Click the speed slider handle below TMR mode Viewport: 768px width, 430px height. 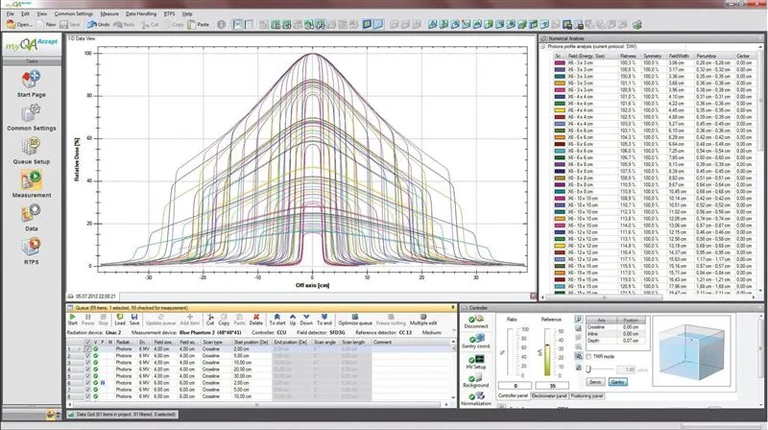coord(589,369)
